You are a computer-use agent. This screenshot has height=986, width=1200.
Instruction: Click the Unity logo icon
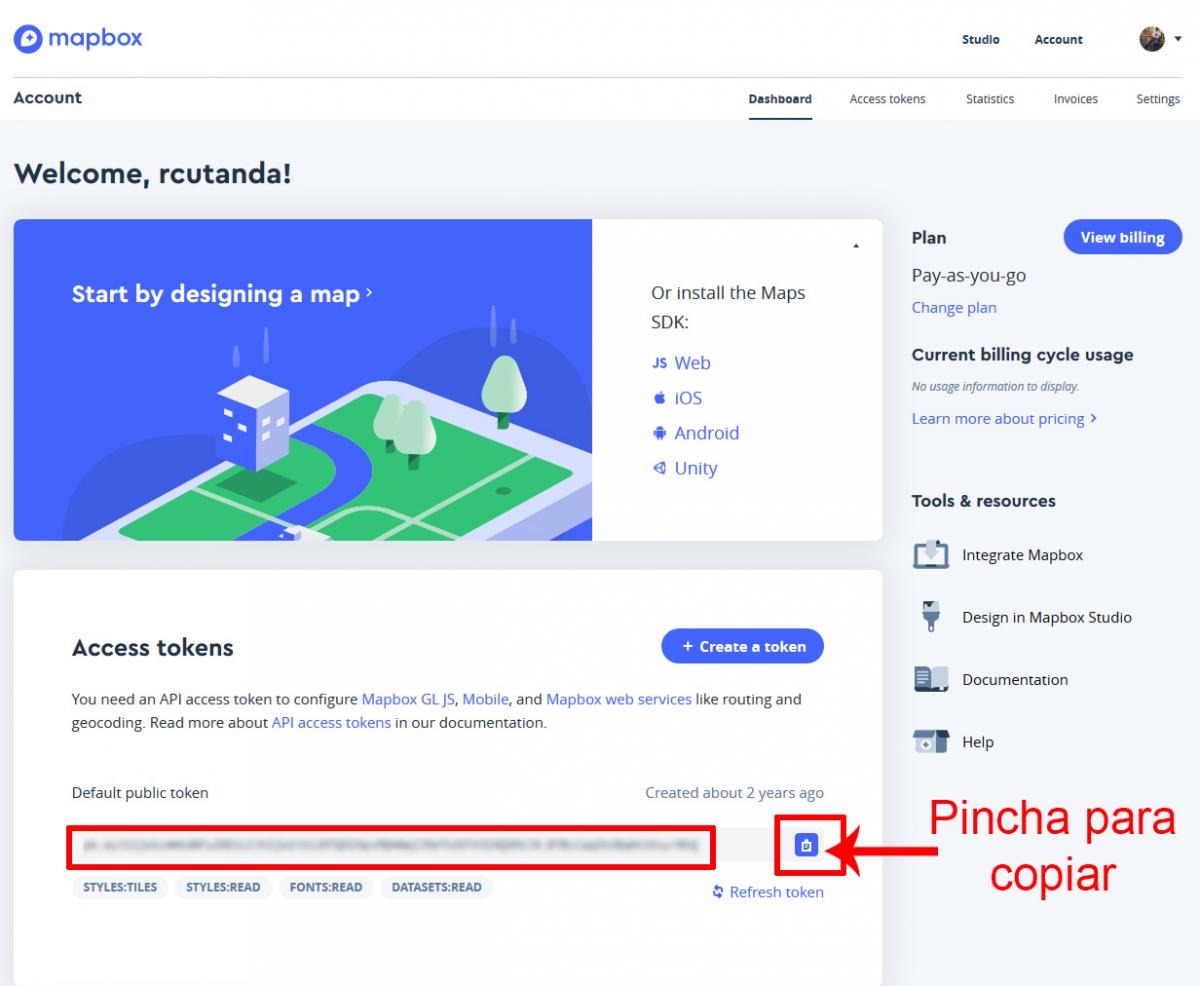click(659, 468)
